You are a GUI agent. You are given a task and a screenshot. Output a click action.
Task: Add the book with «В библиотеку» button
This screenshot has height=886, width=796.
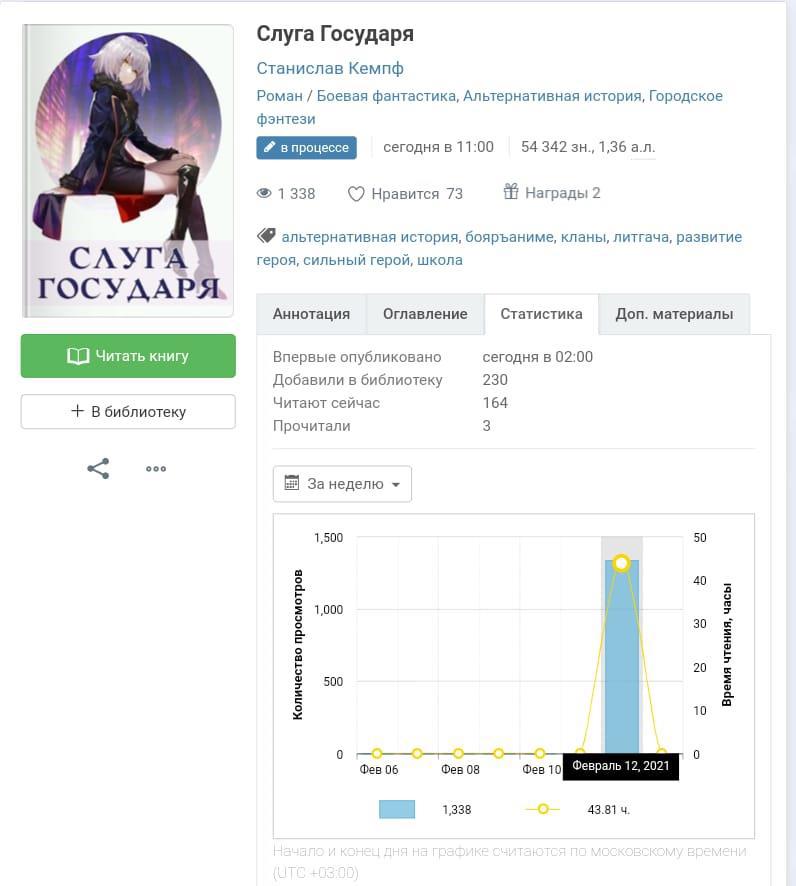pos(128,411)
